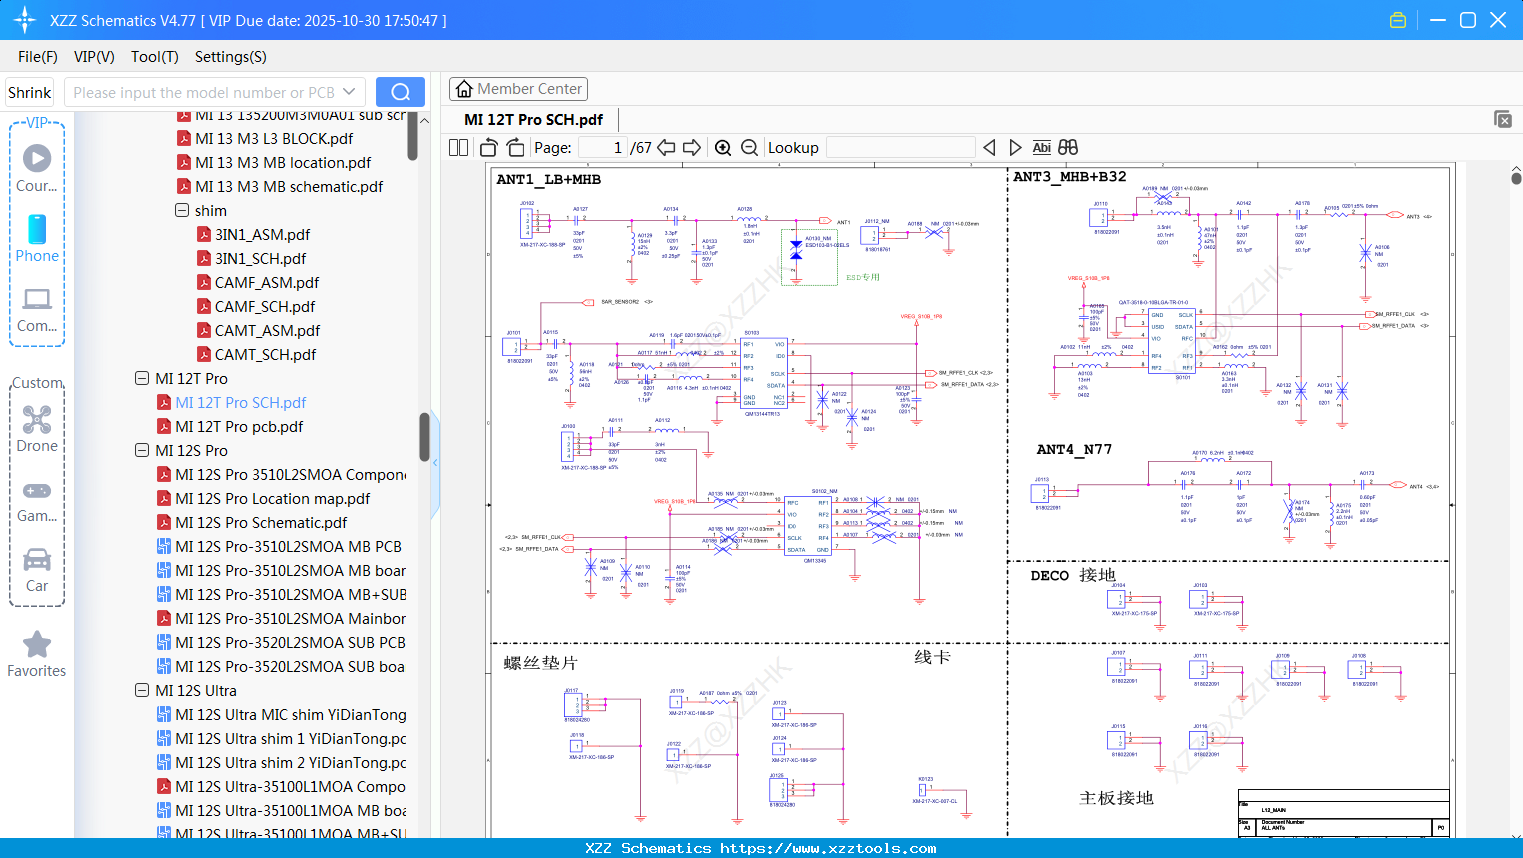Go to next page arrow
The image size is (1523, 858).
click(x=692, y=148)
